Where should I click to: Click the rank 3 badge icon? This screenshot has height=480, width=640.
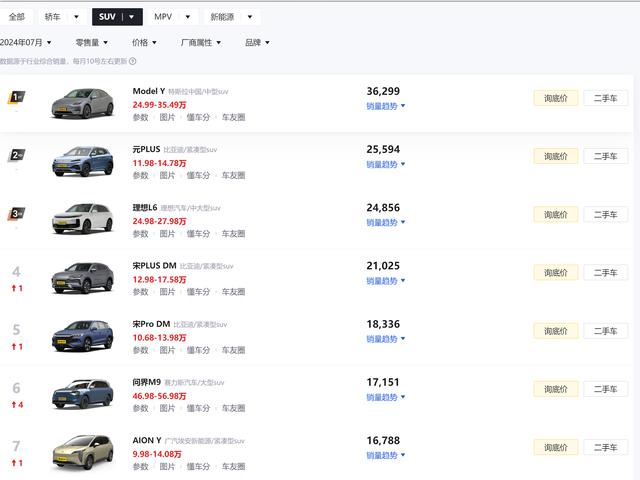coord(16,213)
